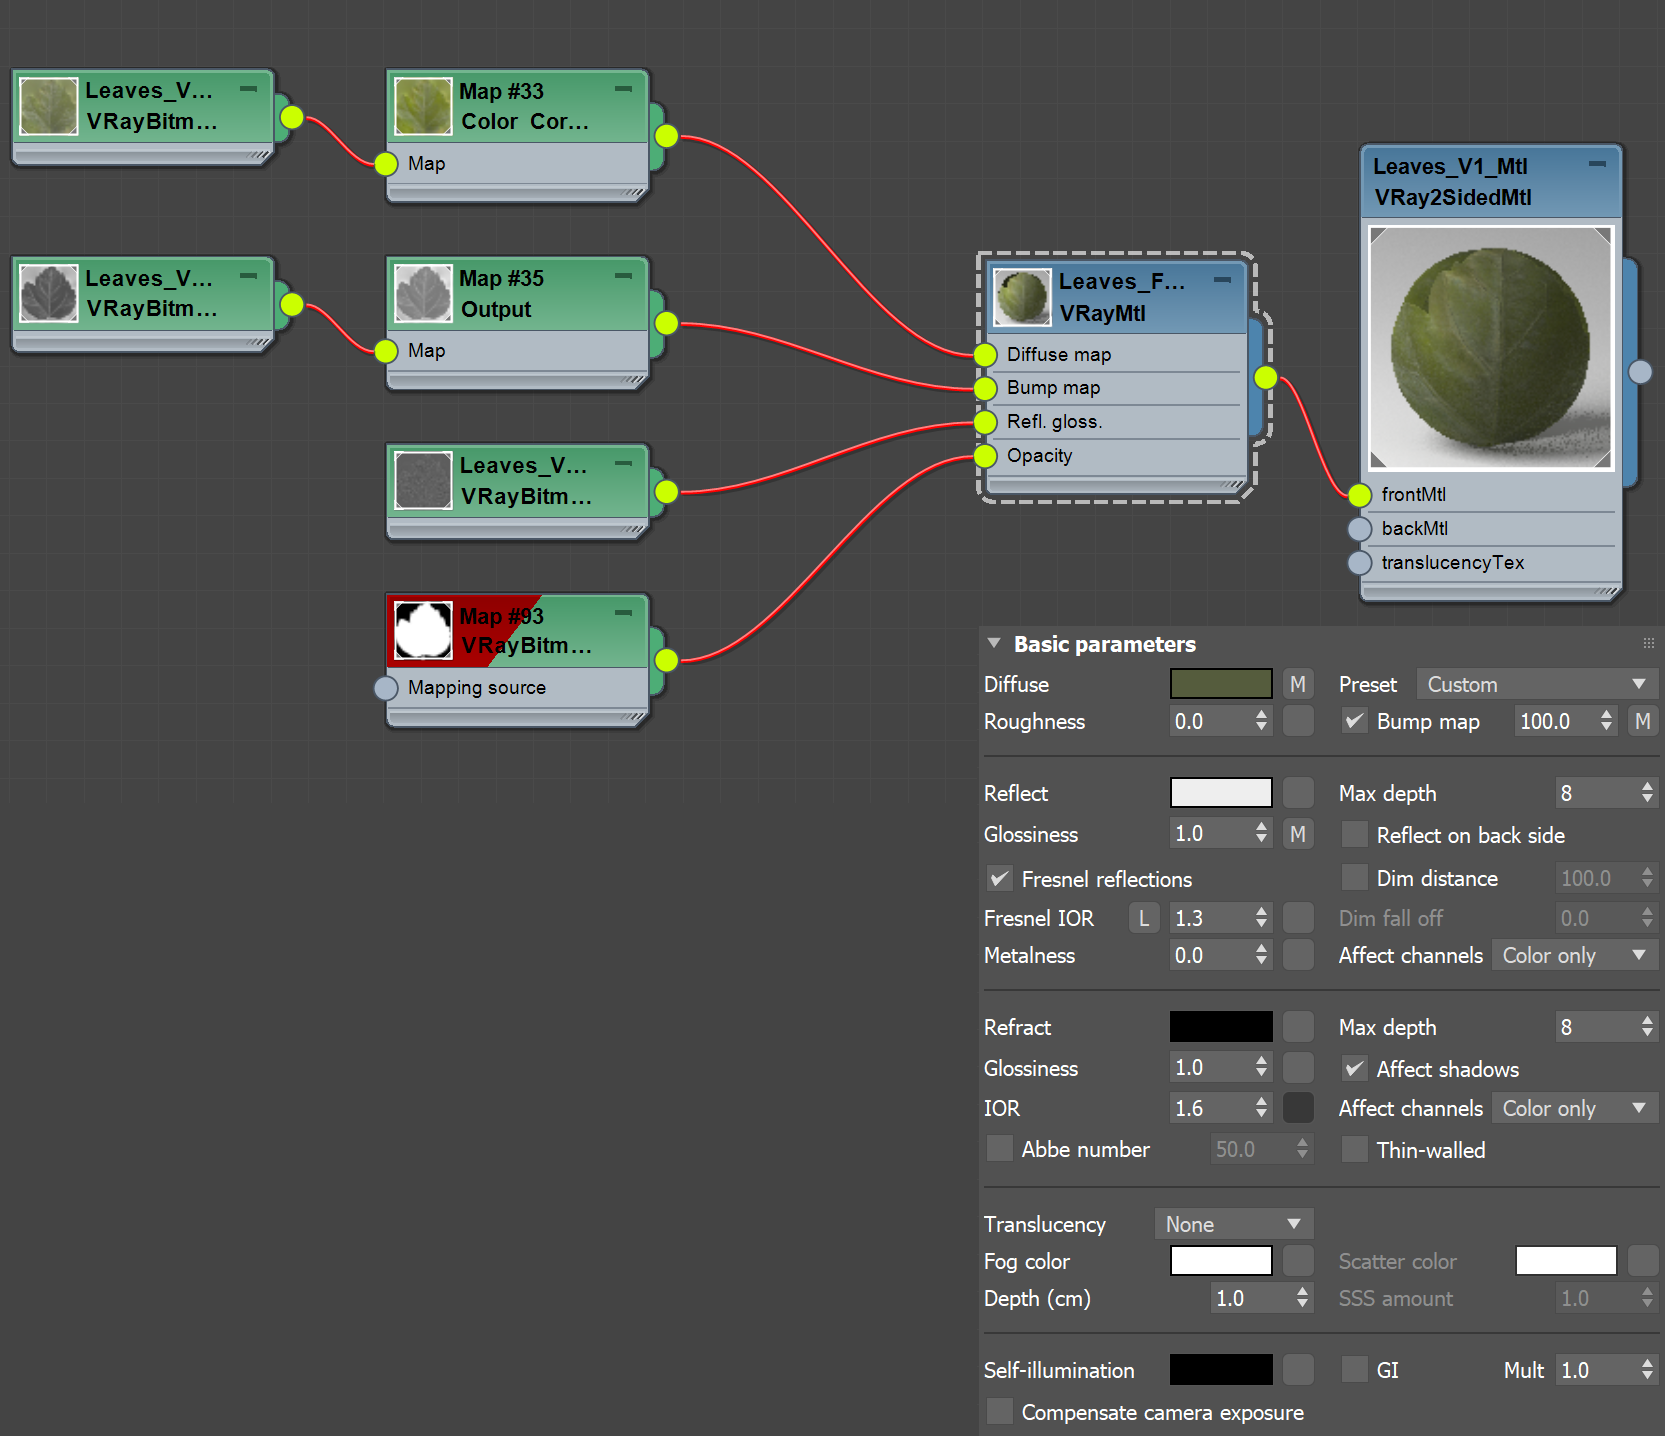Click the Opacity slot on the VRayMtl node
This screenshot has height=1436, width=1665.
pos(985,456)
